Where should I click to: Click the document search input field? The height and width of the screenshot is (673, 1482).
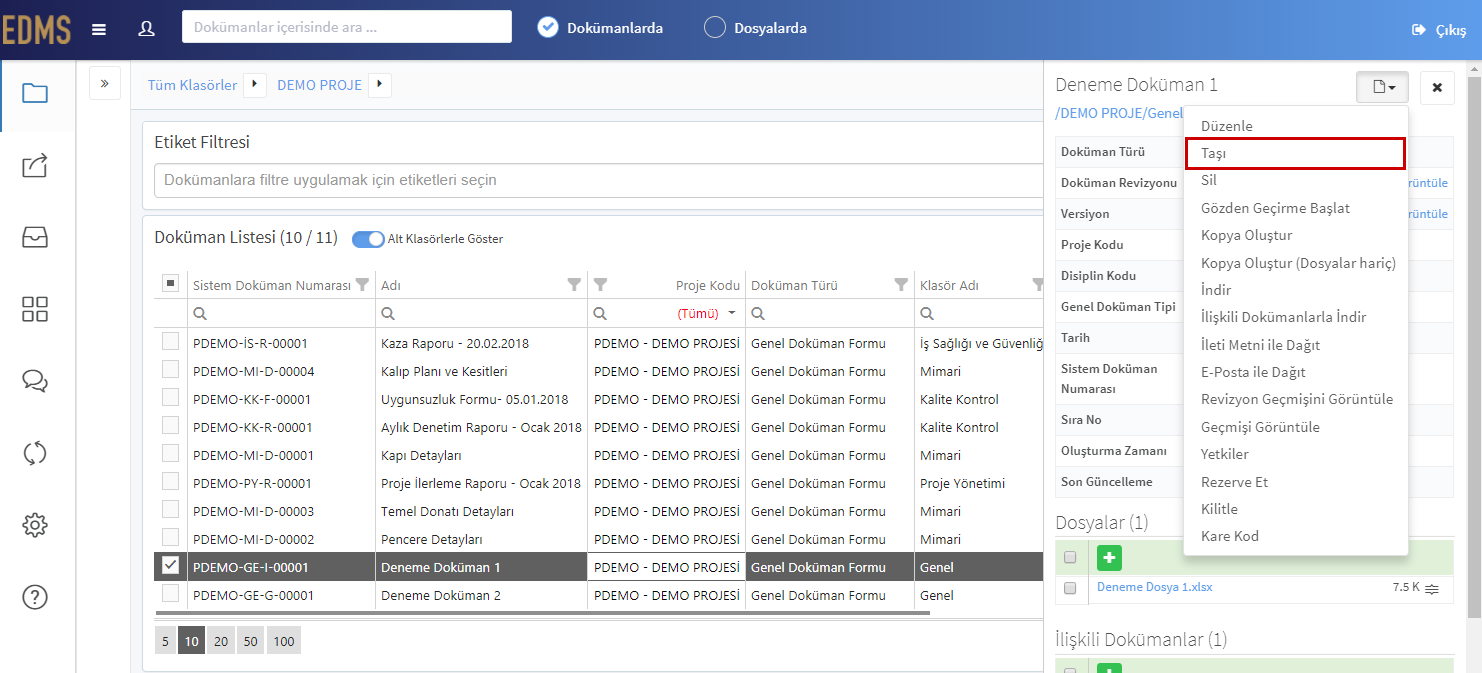347,27
